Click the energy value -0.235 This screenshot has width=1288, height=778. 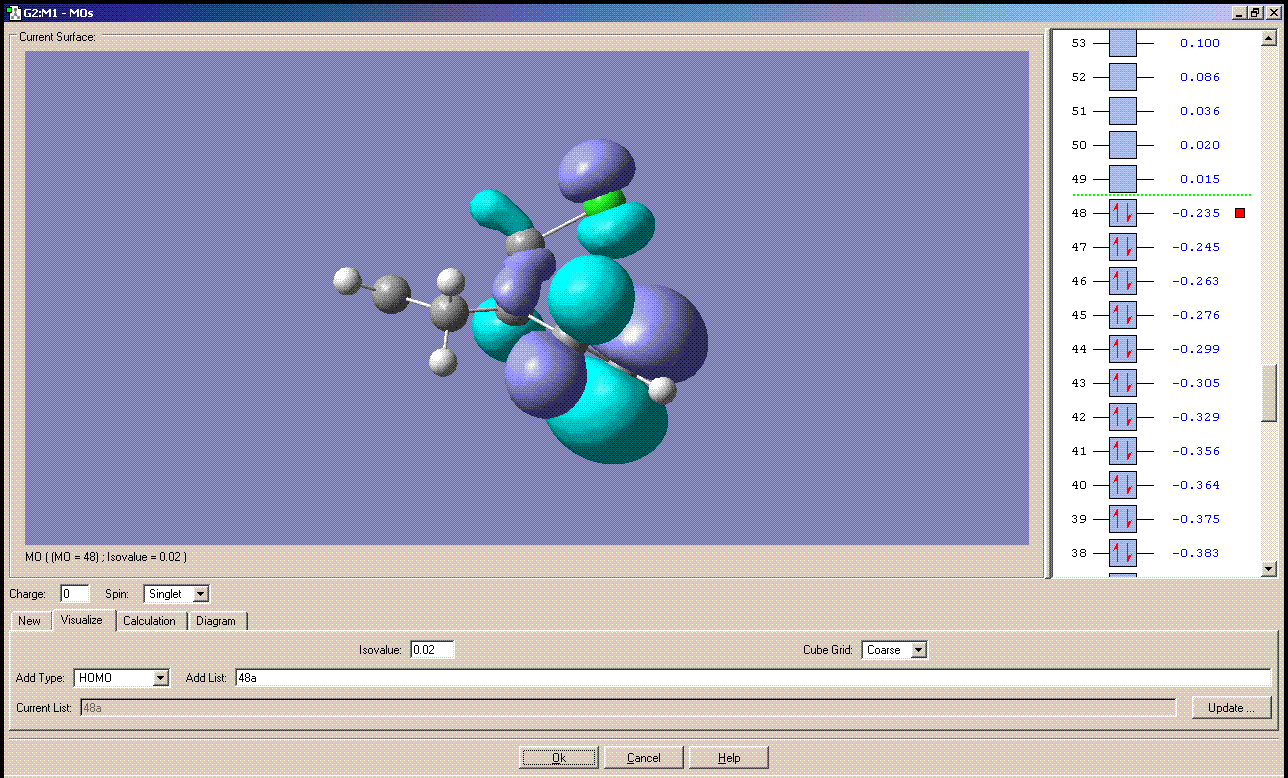click(1196, 213)
